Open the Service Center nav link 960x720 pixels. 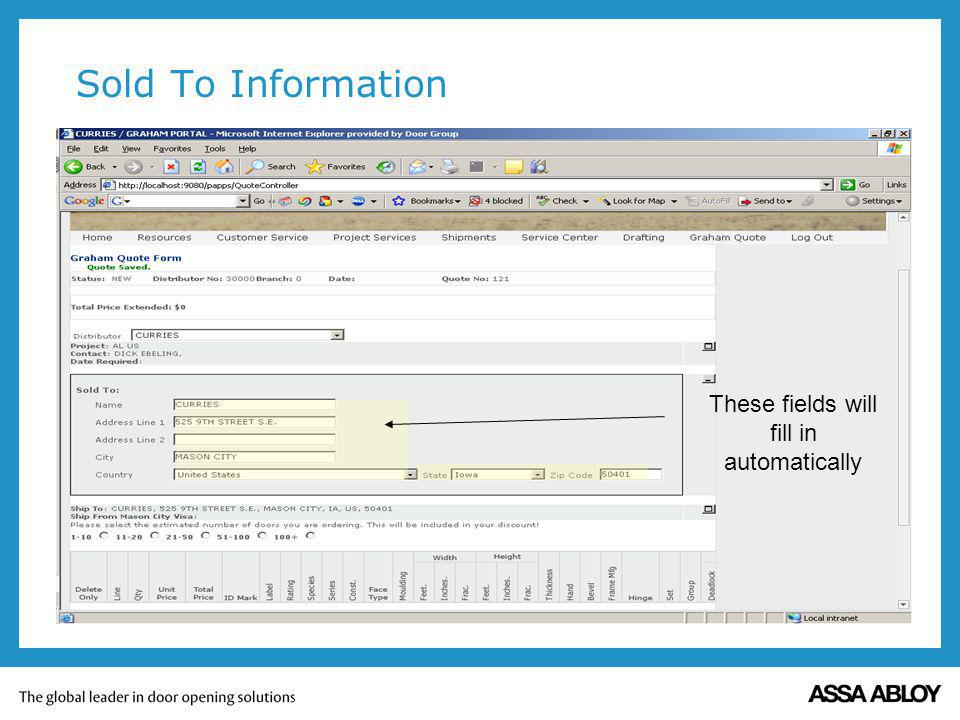pyautogui.click(x=560, y=237)
